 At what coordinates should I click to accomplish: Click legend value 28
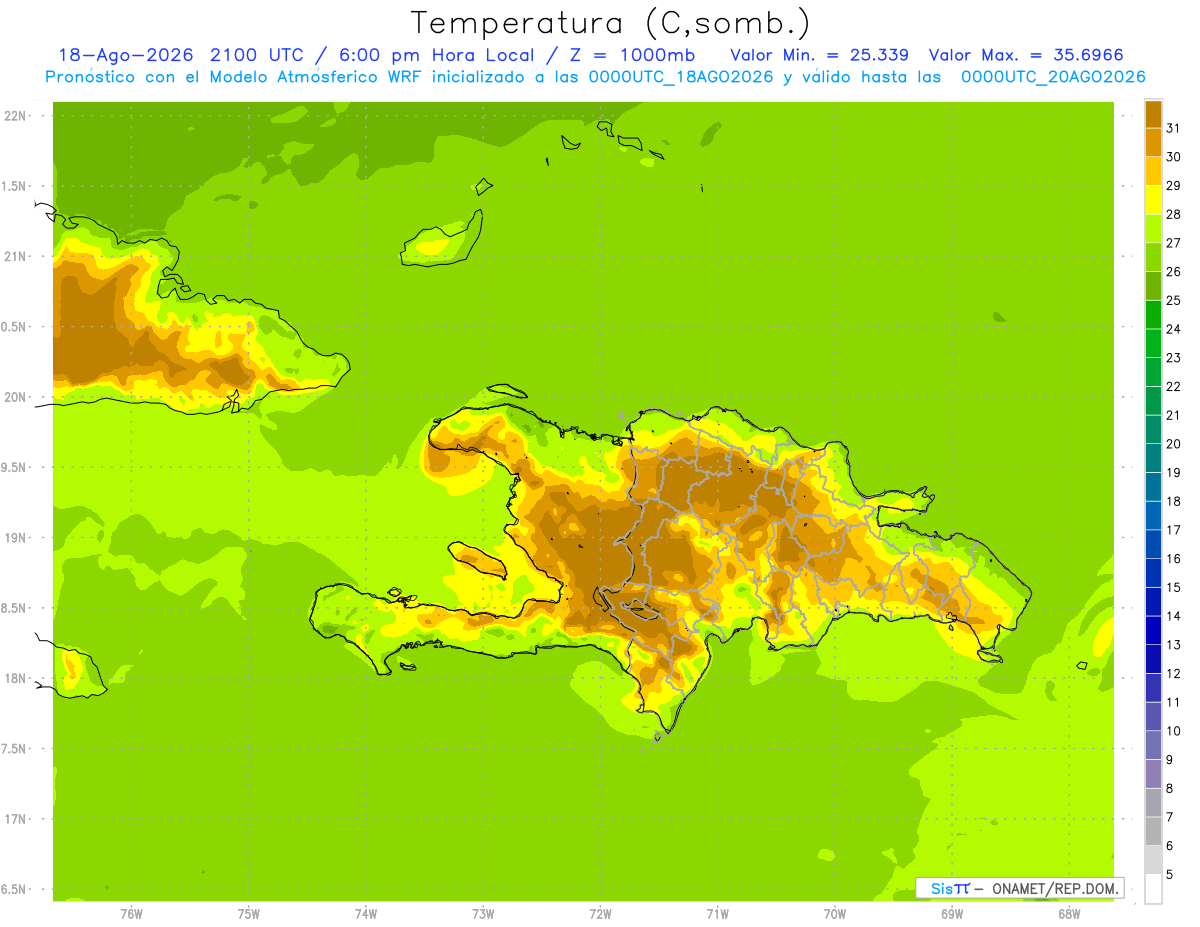[1173, 214]
